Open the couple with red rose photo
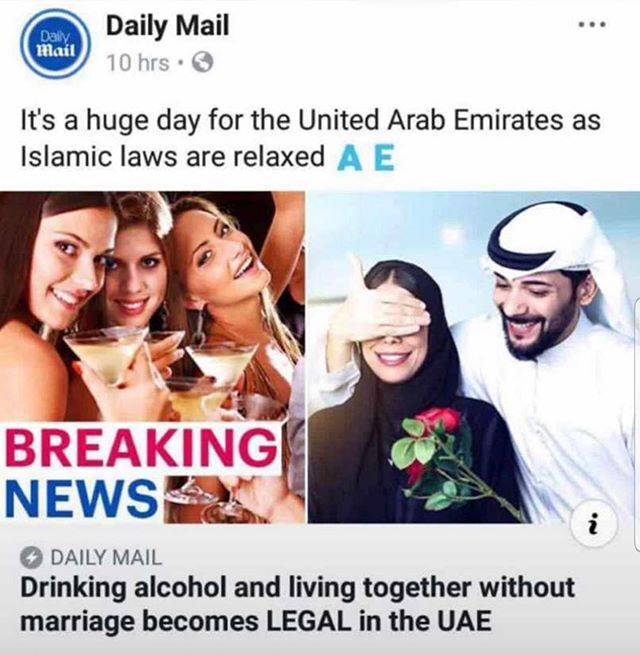 click(474, 357)
